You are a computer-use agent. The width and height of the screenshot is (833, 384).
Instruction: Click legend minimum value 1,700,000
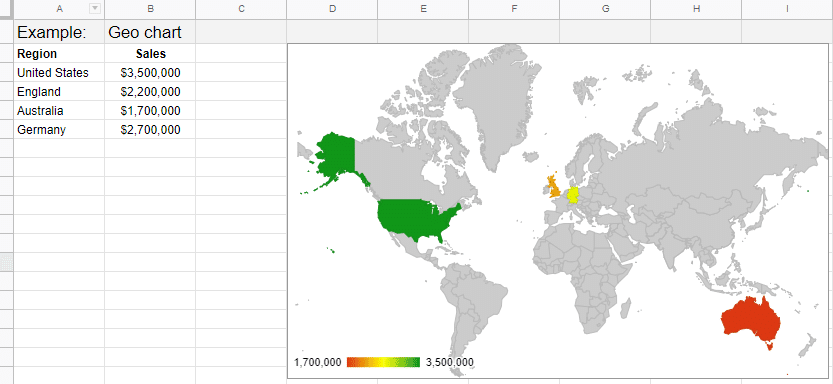[317, 362]
